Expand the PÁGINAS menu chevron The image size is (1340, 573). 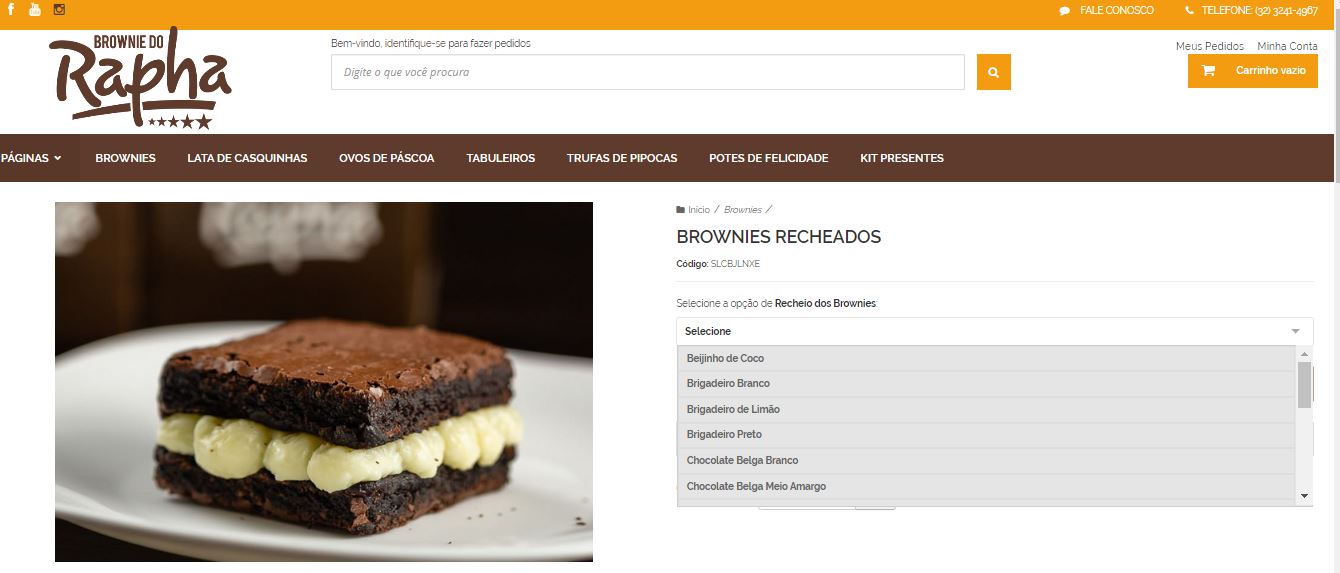[x=58, y=158]
